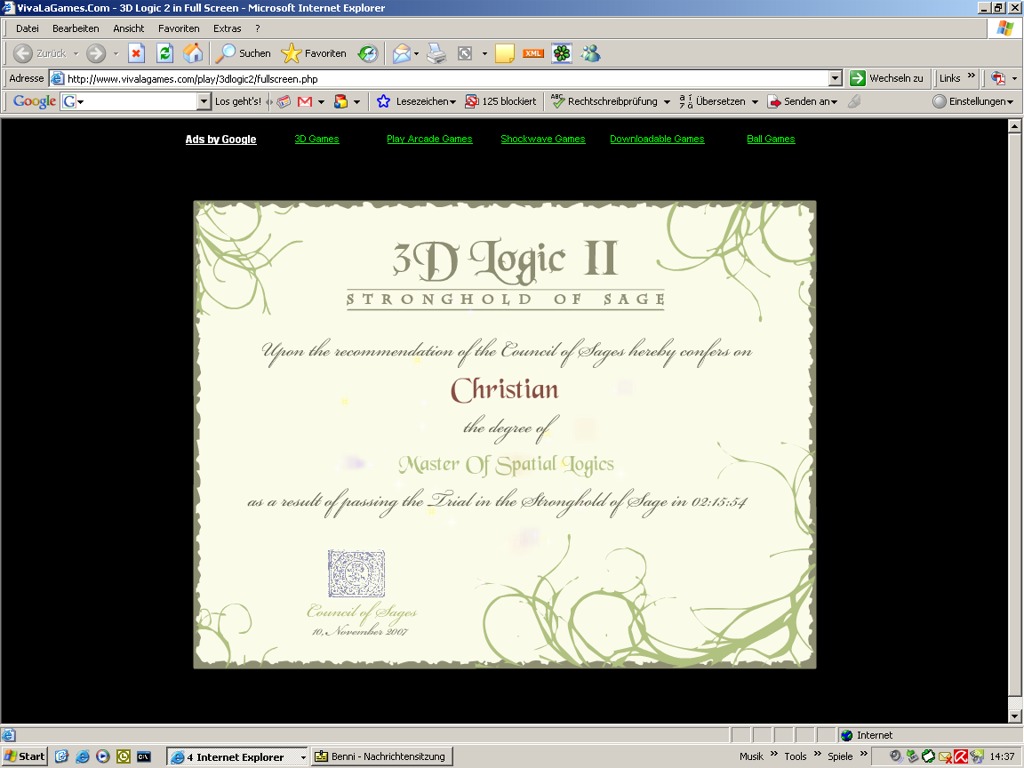The width and height of the screenshot is (1024, 768).
Task: Open the Extras menu
Action: (227, 28)
